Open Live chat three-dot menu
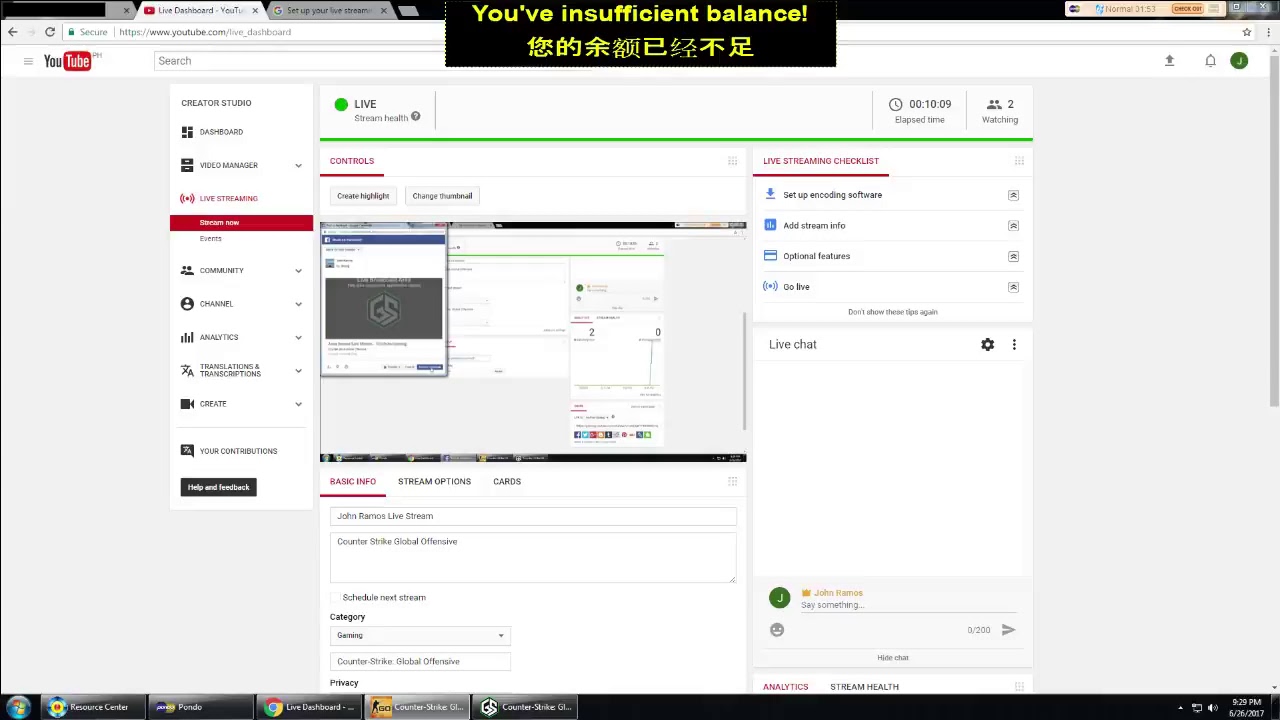The height and width of the screenshot is (720, 1280). coord(1014,344)
